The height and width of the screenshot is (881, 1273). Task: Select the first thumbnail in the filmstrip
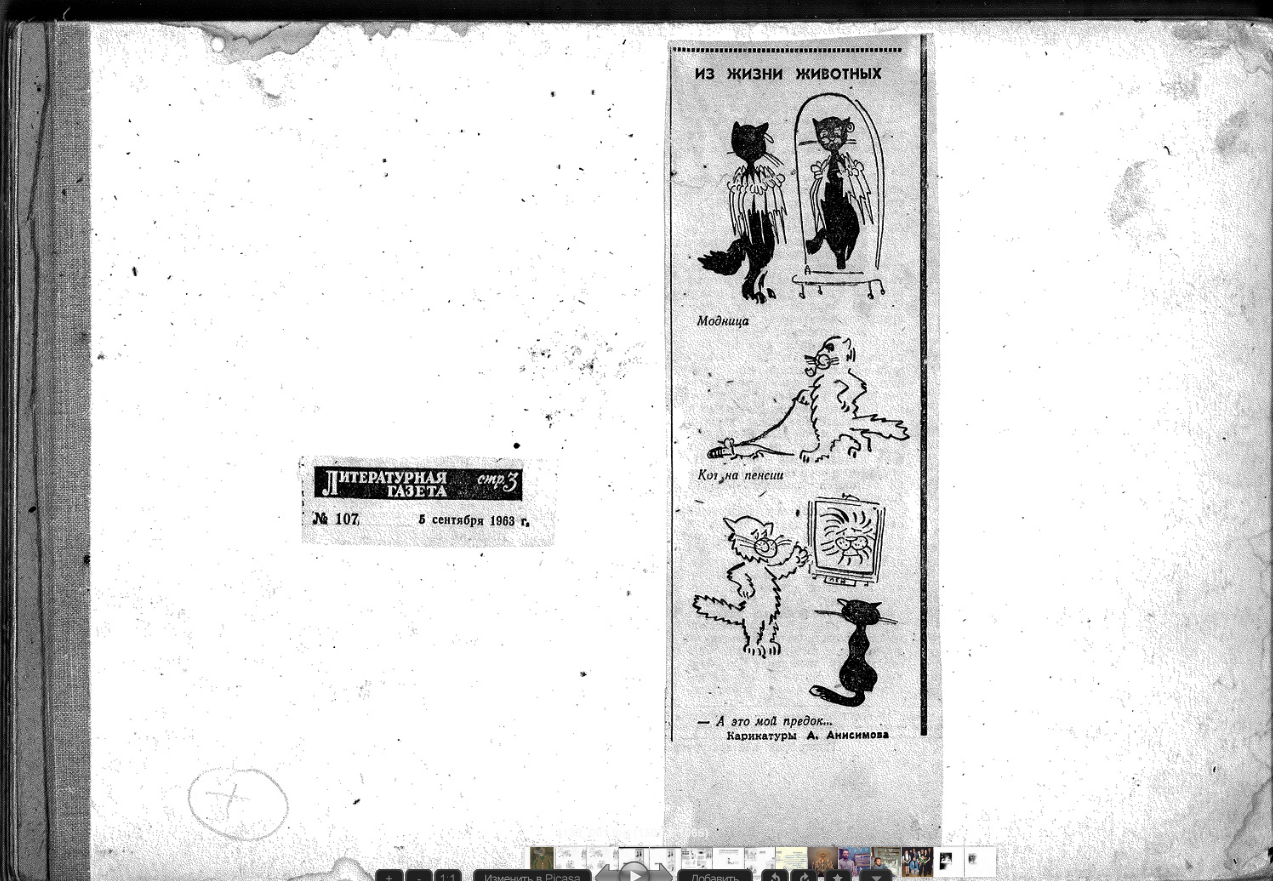541,859
